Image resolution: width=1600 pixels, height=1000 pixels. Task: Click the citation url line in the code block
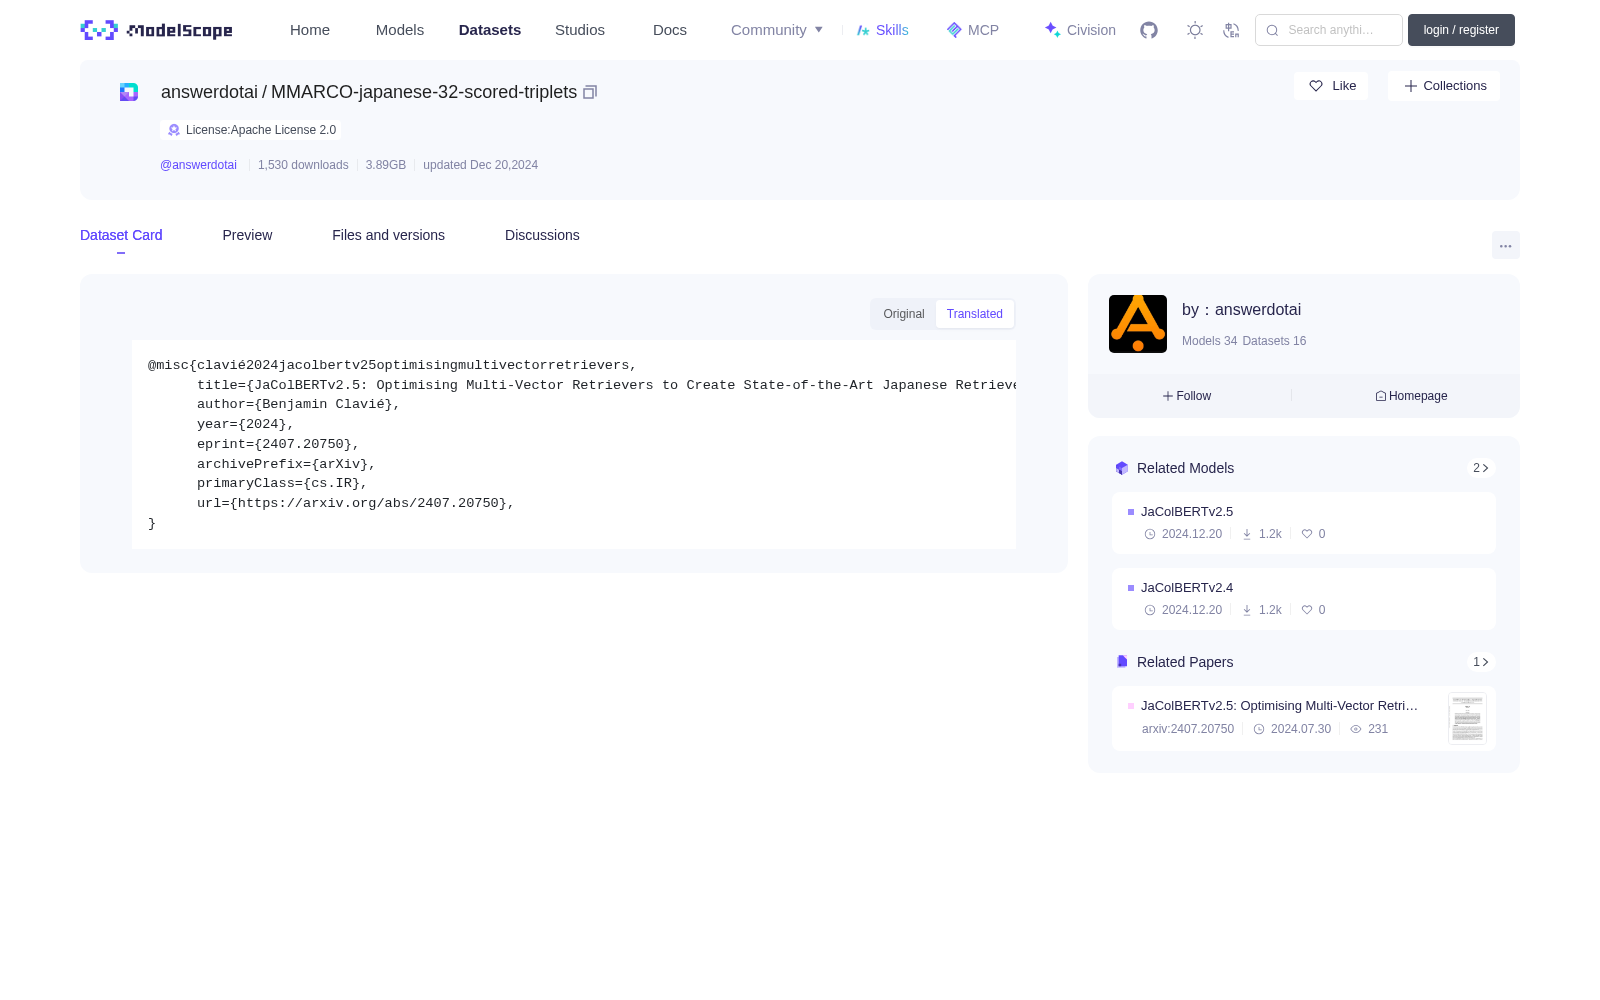355,504
